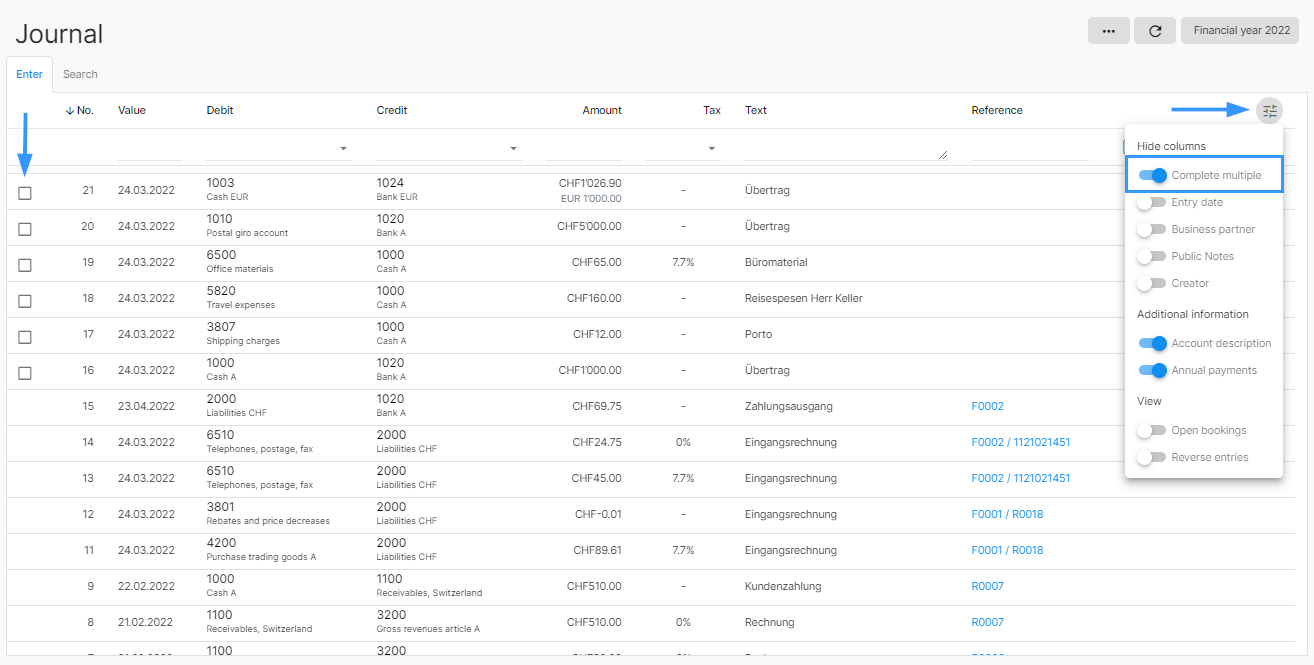Click the Credit column header
Image resolution: width=1314 pixels, height=665 pixels.
392,110
